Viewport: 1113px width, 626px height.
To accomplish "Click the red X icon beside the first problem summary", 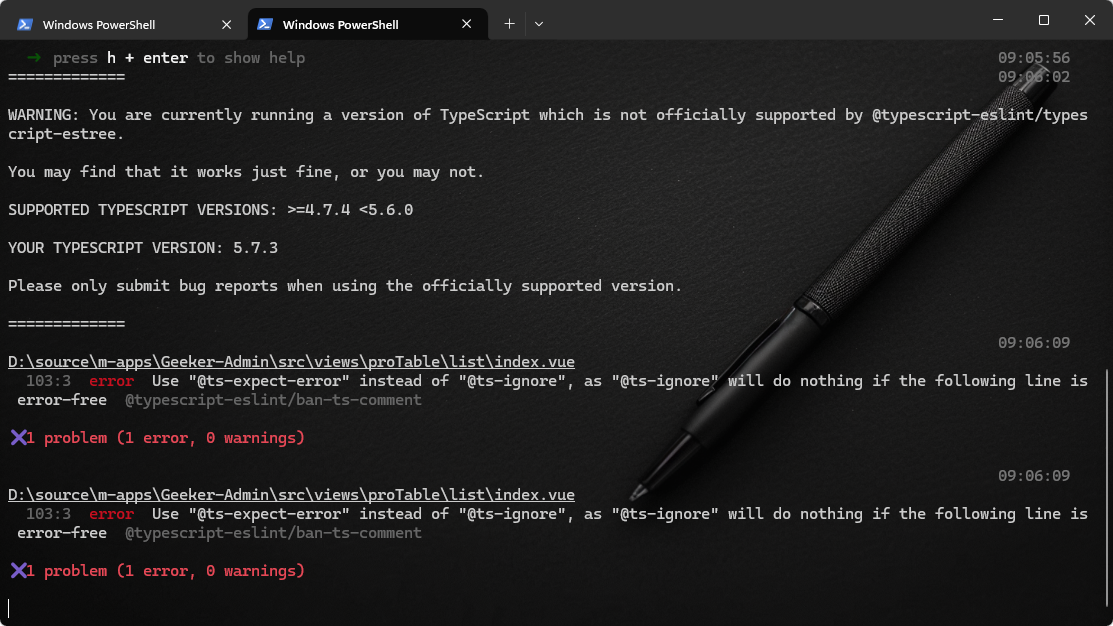I will pyautogui.click(x=20, y=437).
